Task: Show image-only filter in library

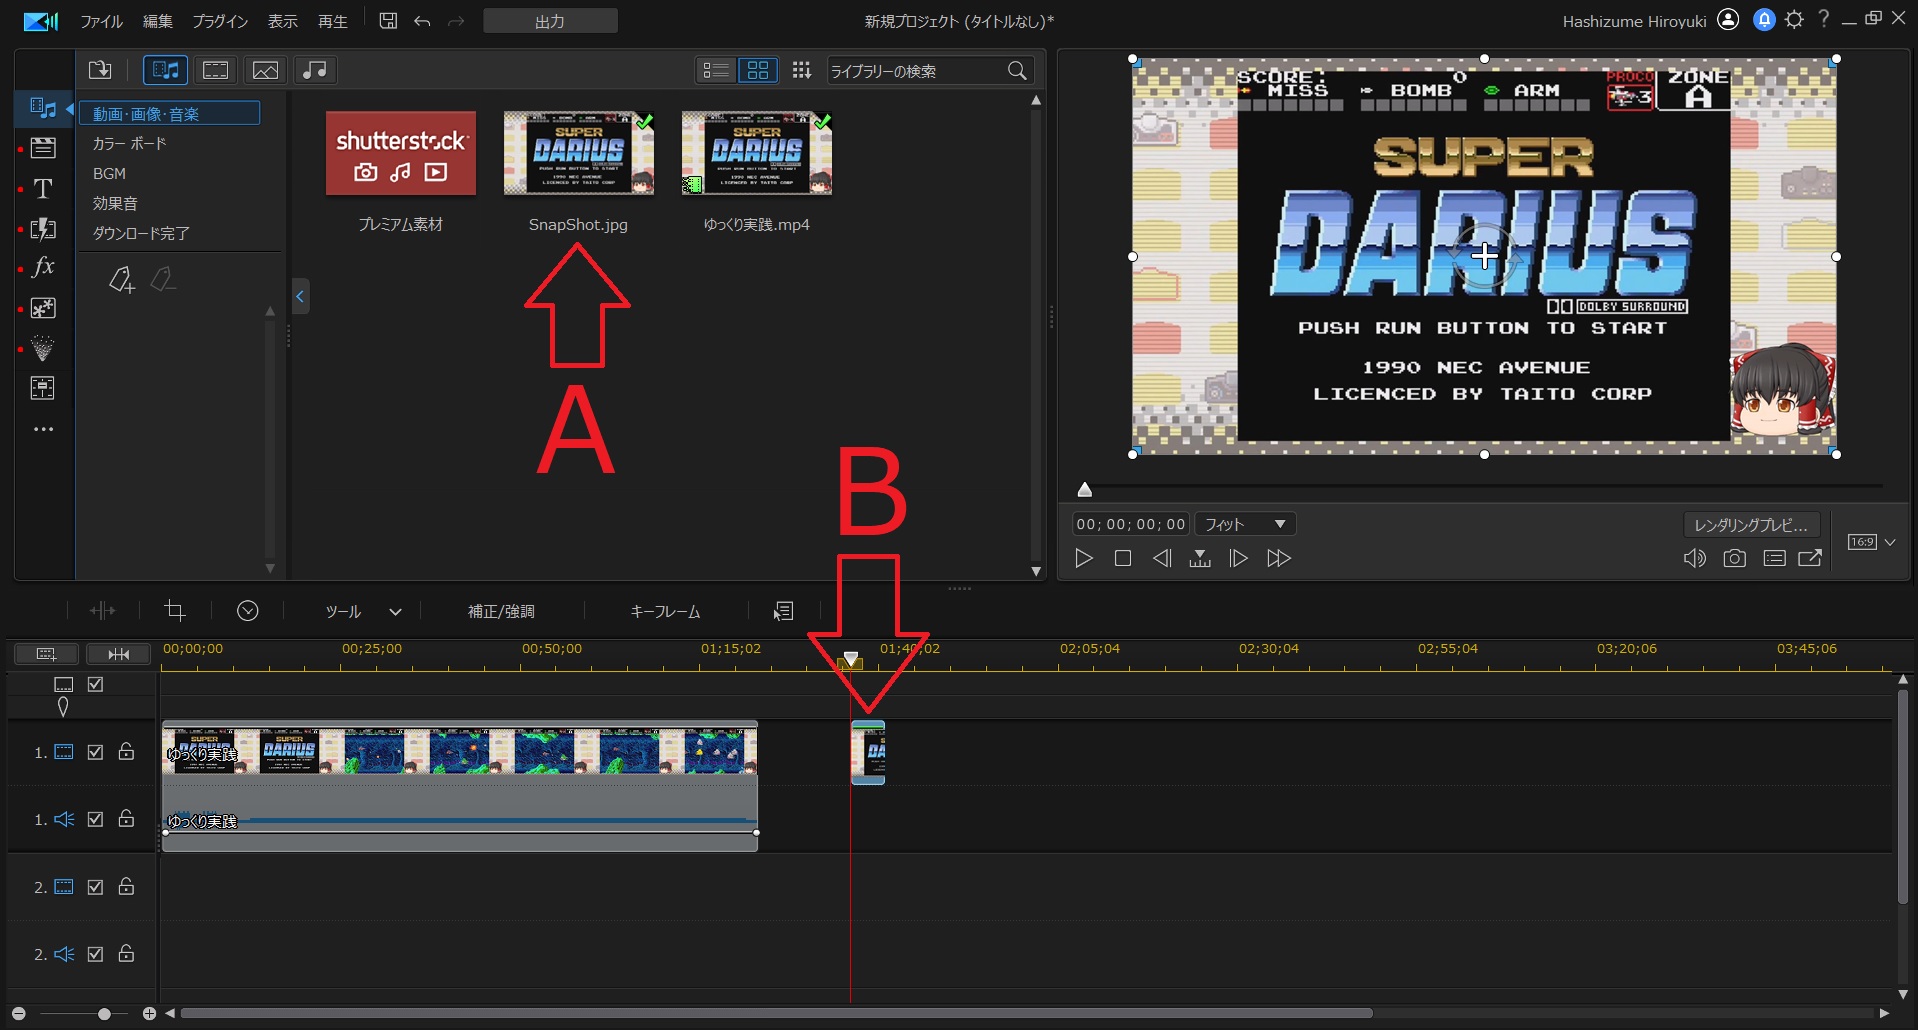Action: (x=265, y=70)
